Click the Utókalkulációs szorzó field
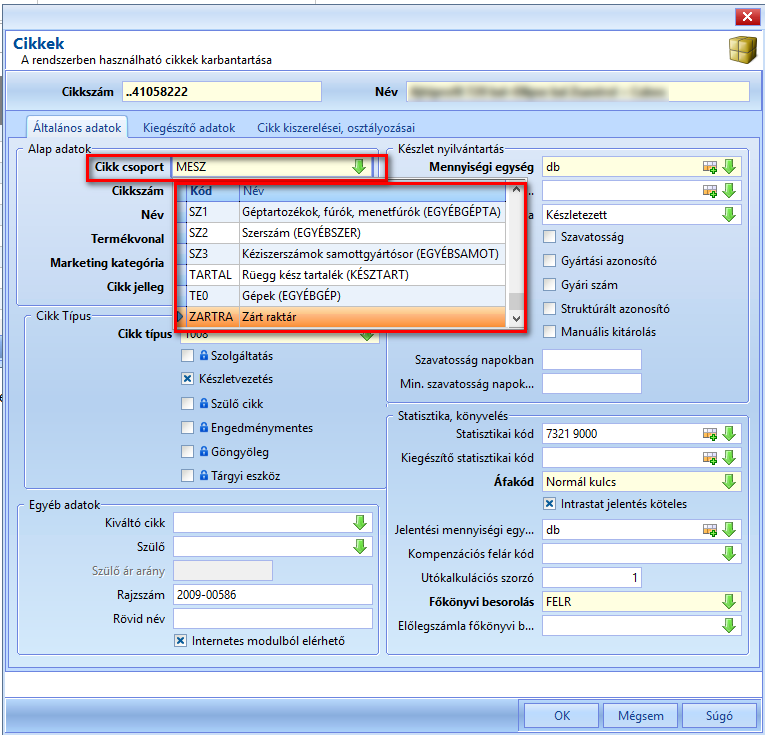Viewport: 765px width, 735px height. pos(592,578)
